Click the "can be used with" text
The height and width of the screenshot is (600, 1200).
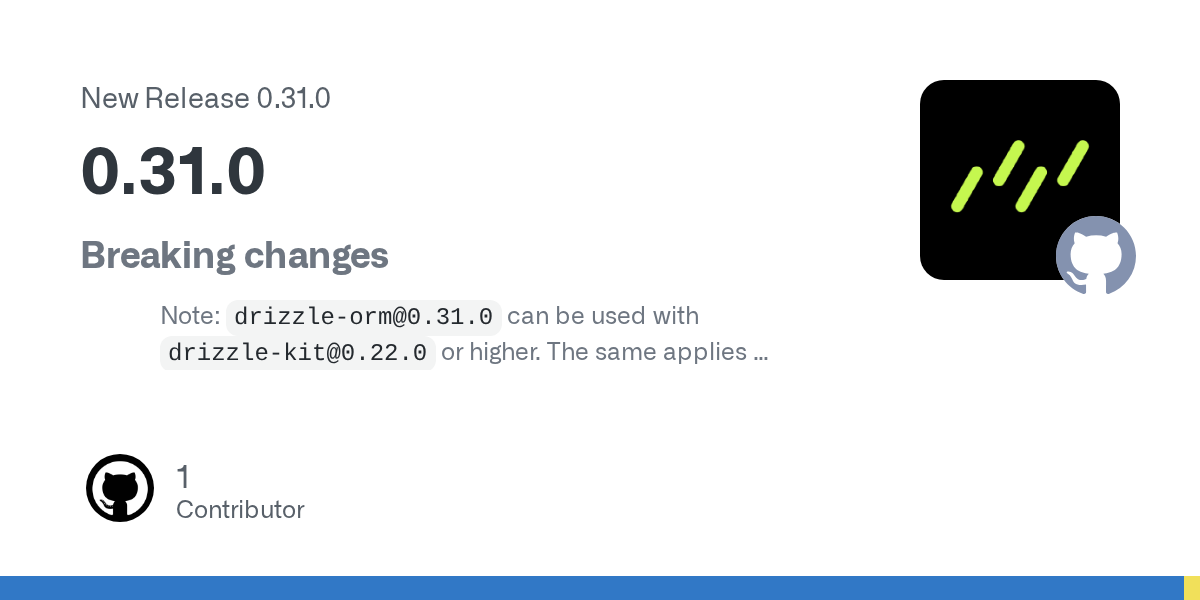(x=603, y=316)
